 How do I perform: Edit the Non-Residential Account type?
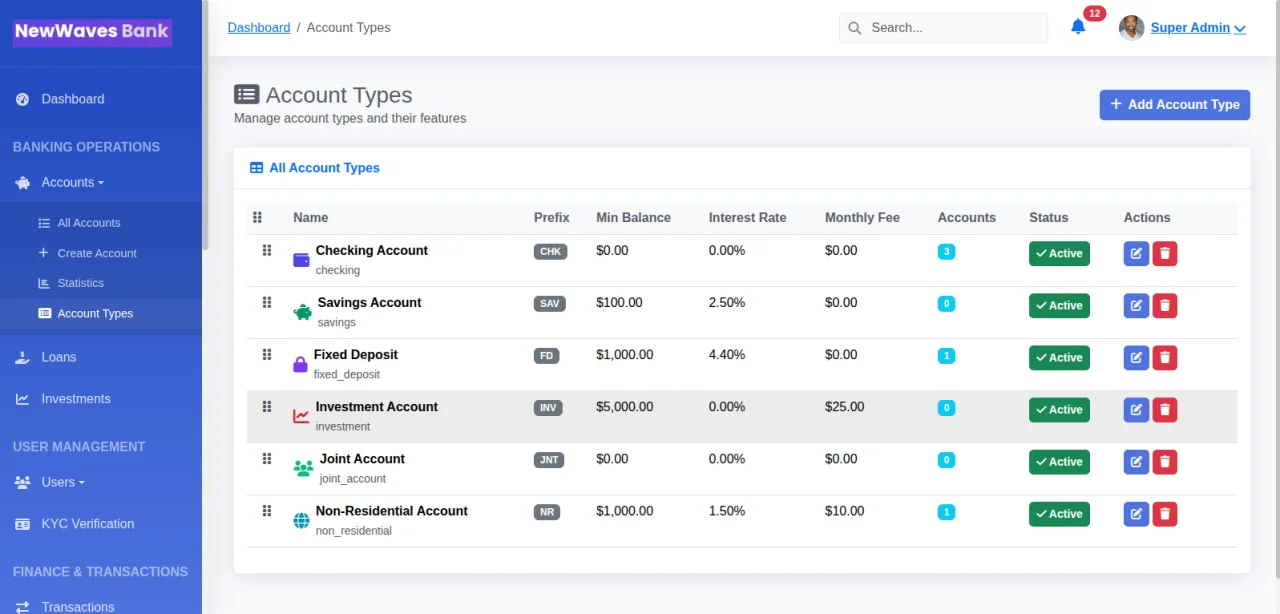tap(1136, 513)
